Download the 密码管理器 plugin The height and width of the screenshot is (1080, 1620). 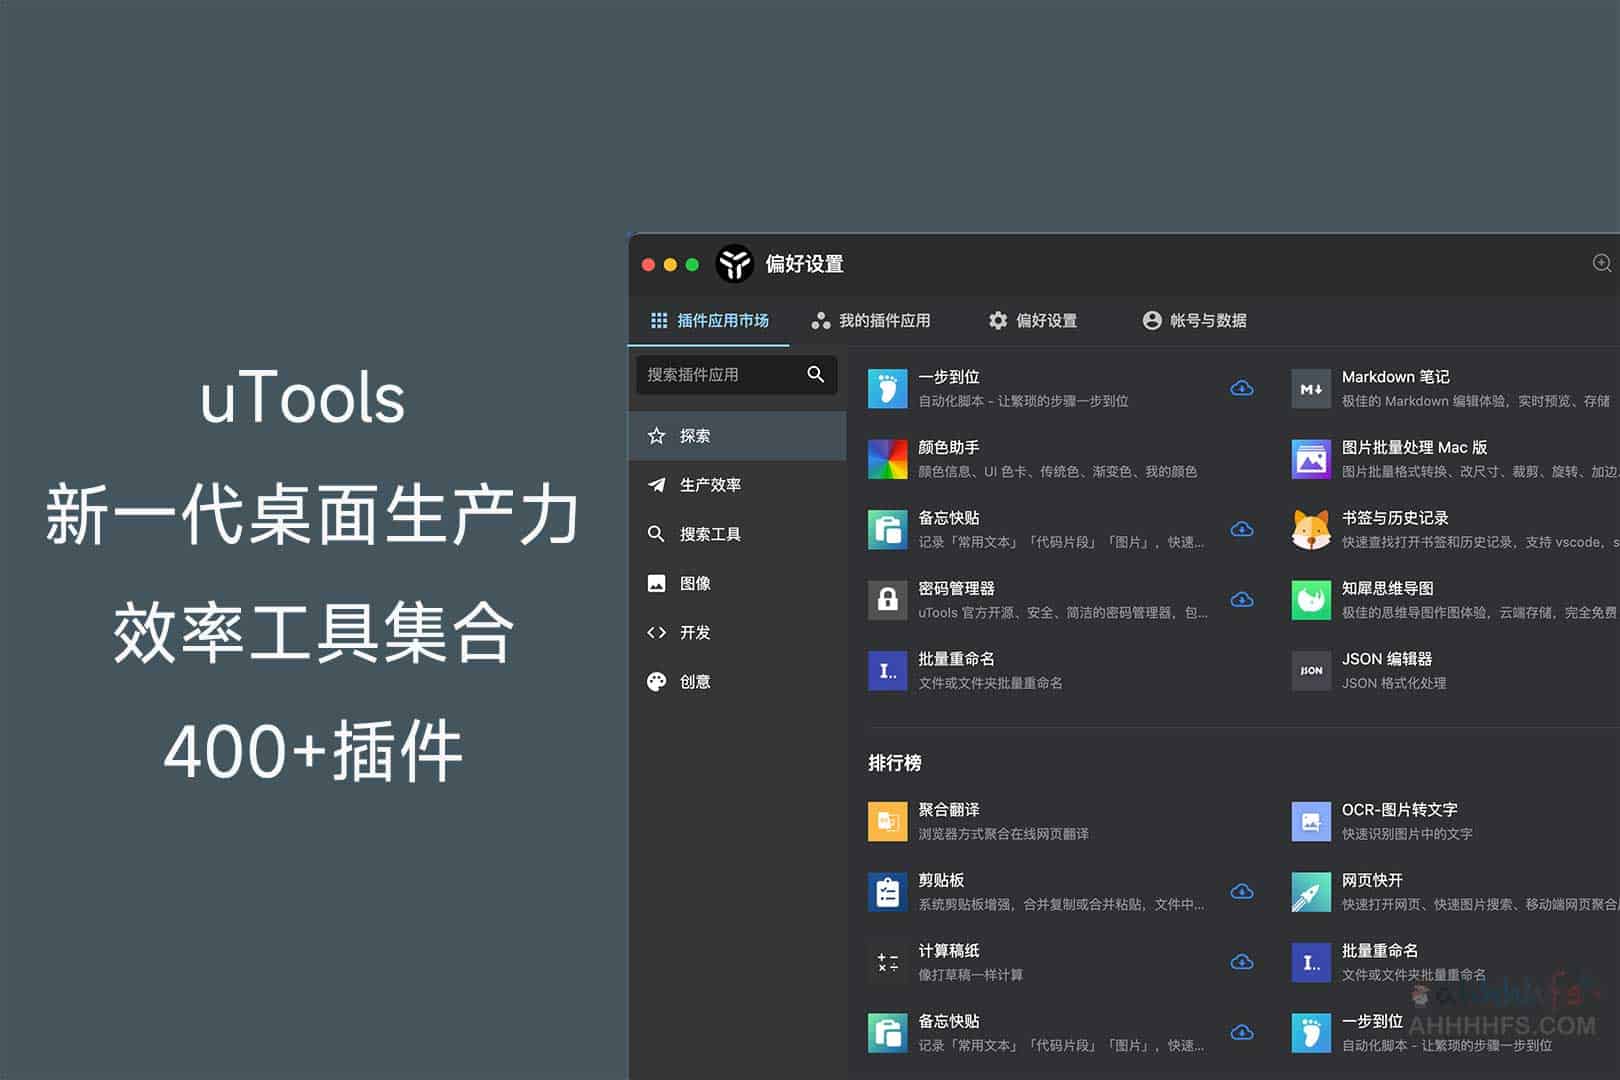[1242, 599]
